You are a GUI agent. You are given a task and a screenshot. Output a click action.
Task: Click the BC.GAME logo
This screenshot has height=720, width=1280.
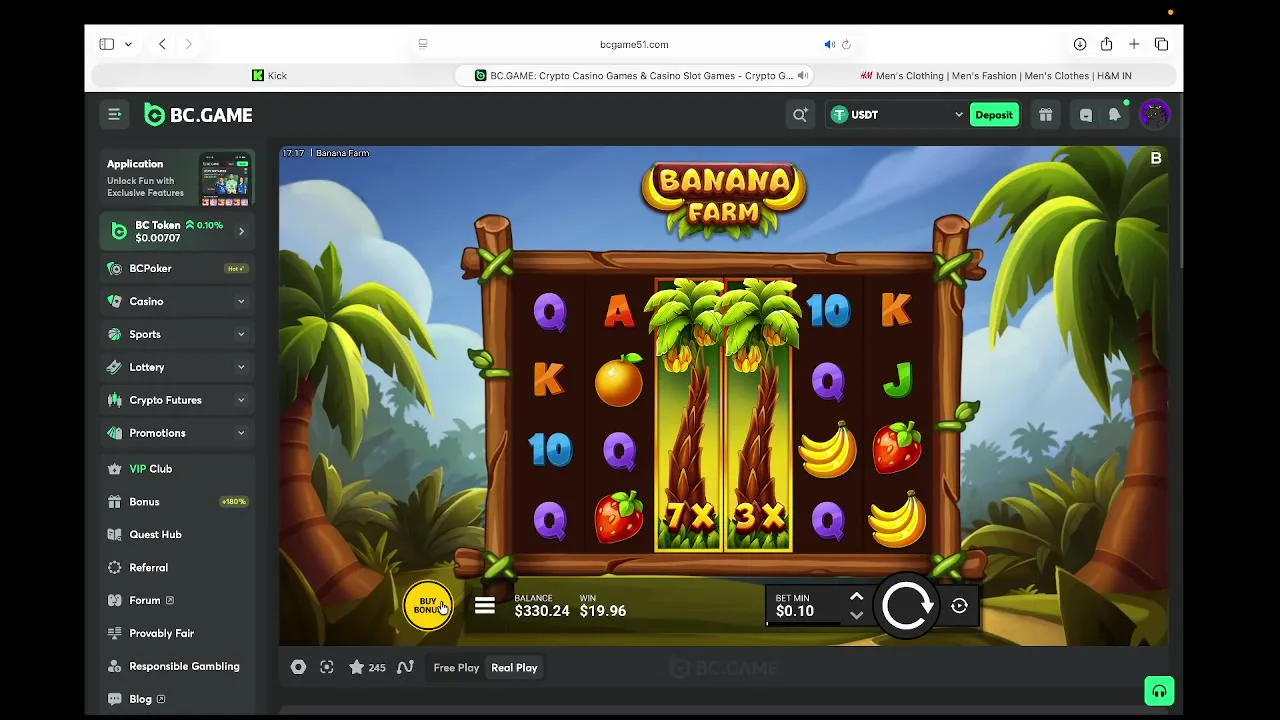[198, 115]
